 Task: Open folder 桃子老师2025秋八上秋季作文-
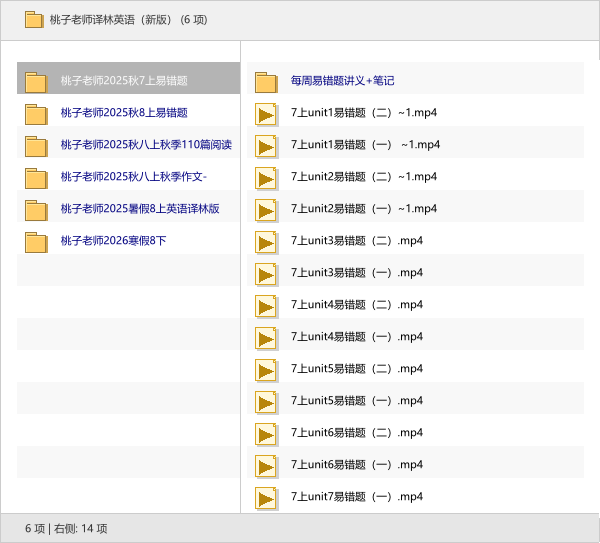tap(134, 177)
